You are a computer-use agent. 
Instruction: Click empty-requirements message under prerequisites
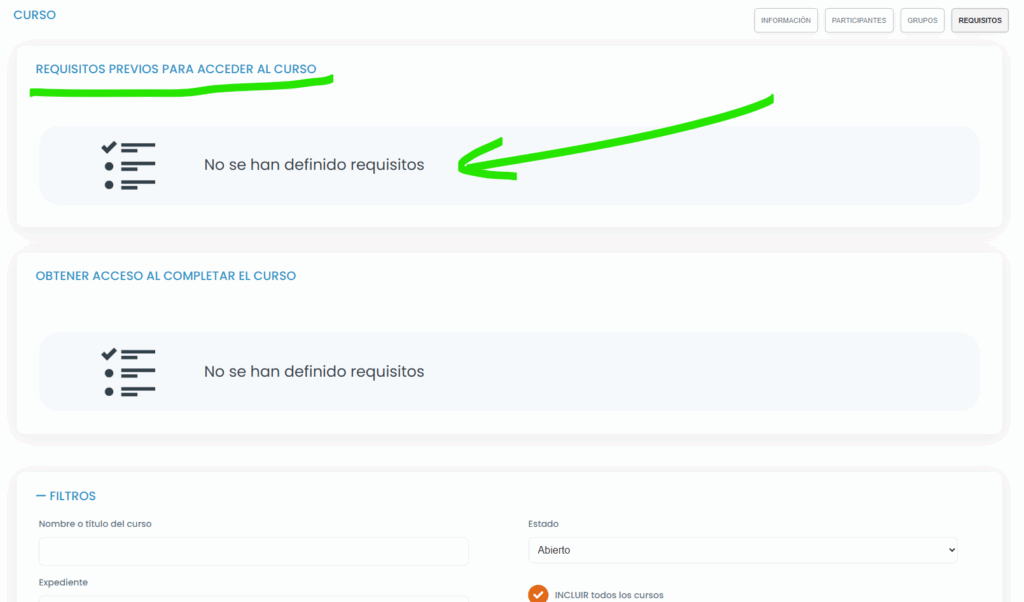[314, 165]
